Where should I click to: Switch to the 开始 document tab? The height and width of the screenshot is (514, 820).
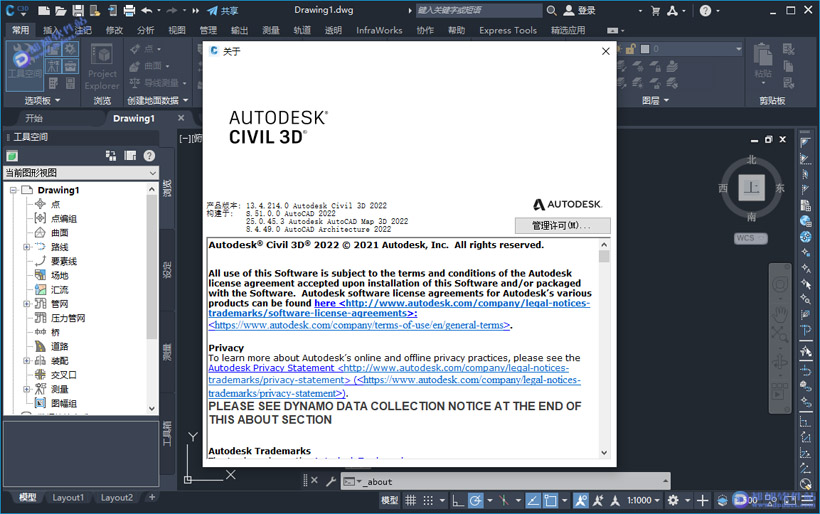pos(33,118)
